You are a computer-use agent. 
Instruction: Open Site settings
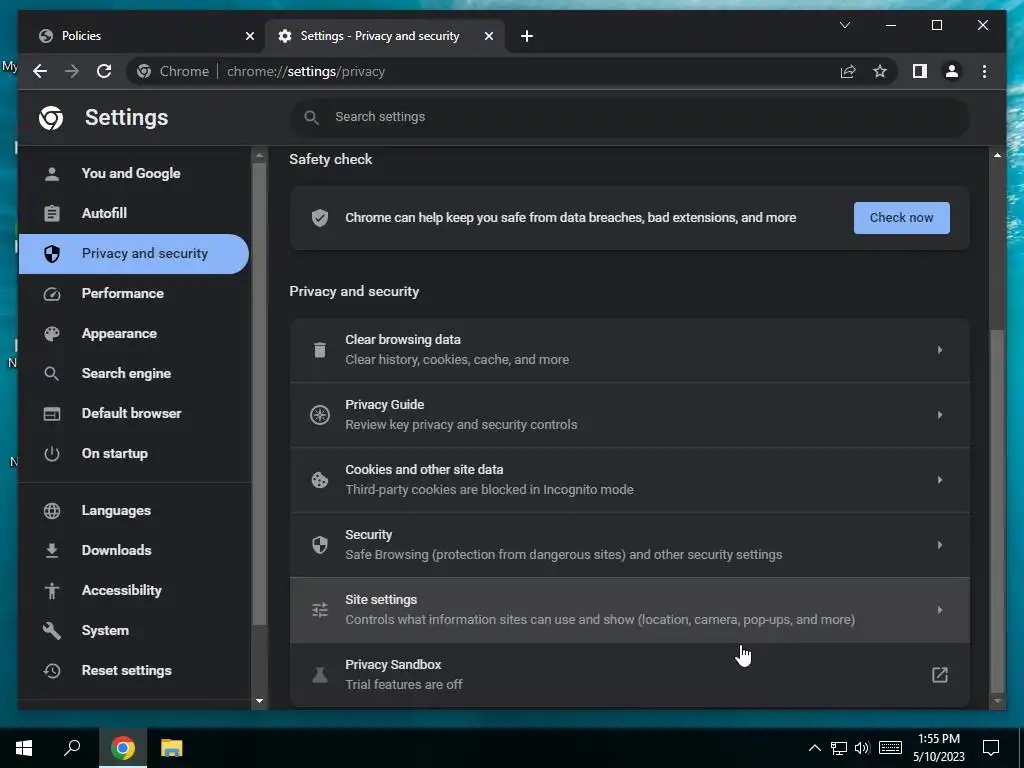click(x=630, y=609)
